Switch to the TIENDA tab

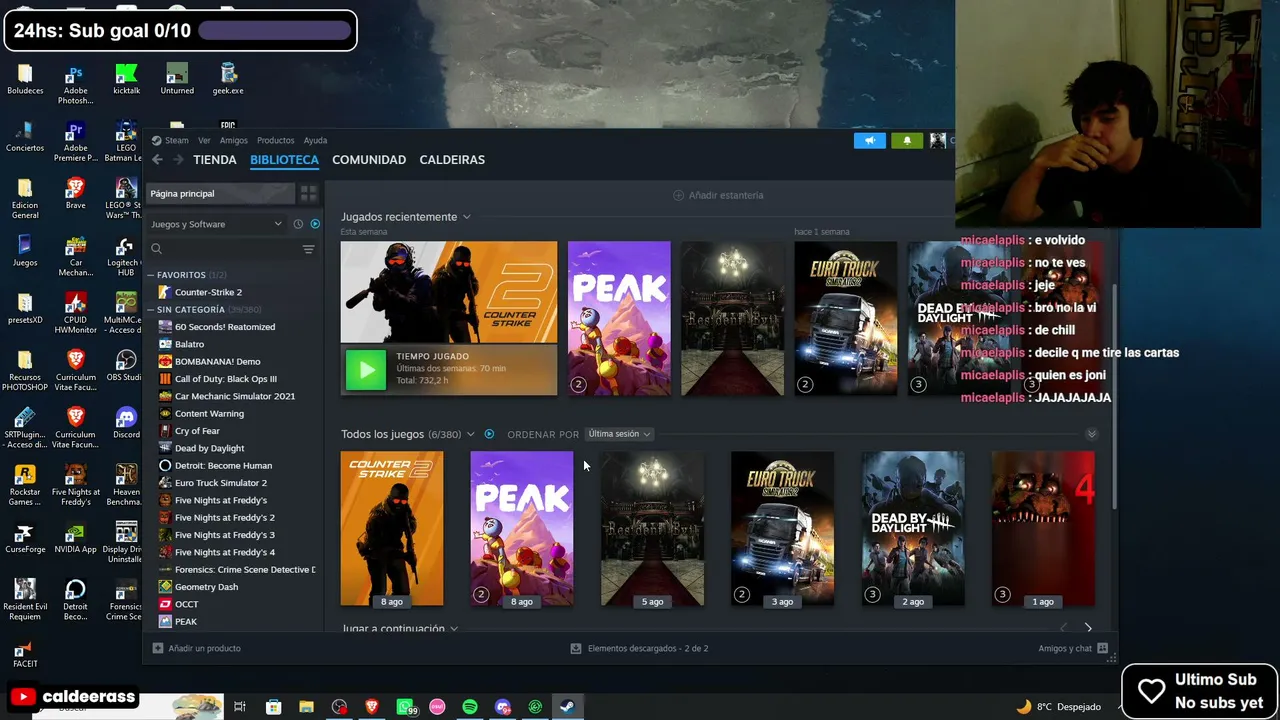215,160
